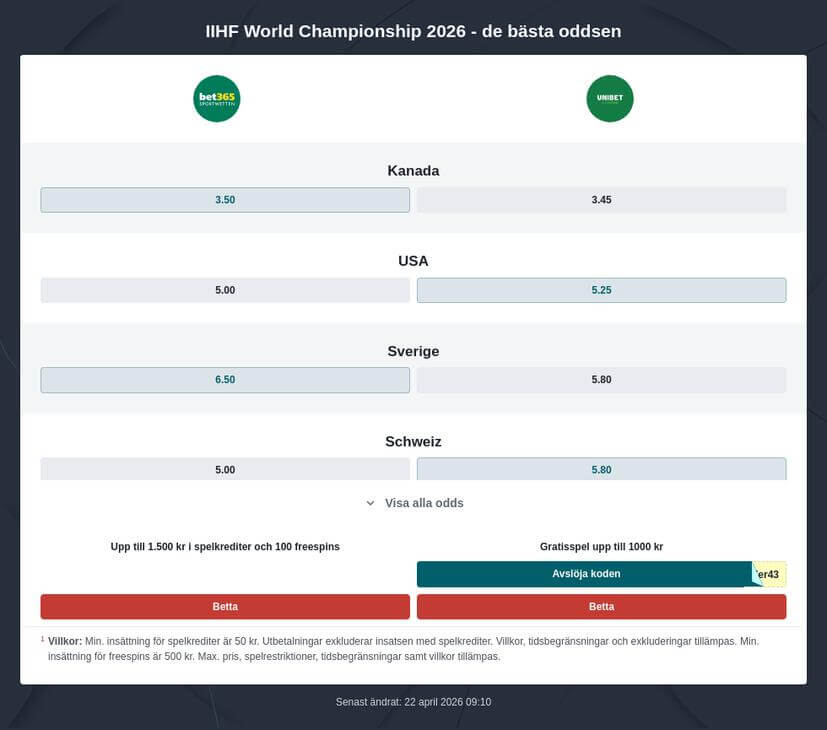Viewport: 827px width, 730px height.
Task: Select bet365 Schweiz odds 5.00
Action: [225, 469]
